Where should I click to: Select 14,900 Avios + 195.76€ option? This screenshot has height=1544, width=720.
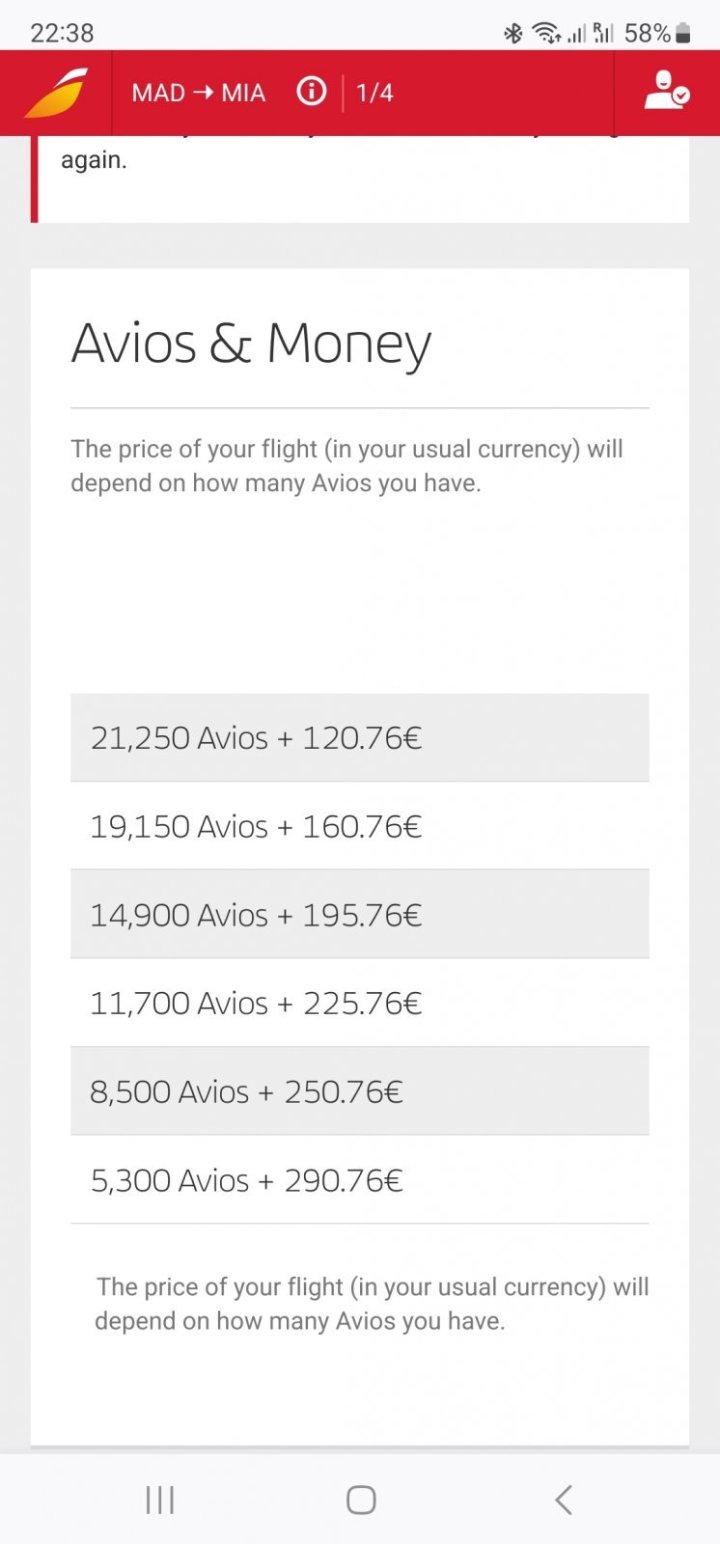click(359, 914)
